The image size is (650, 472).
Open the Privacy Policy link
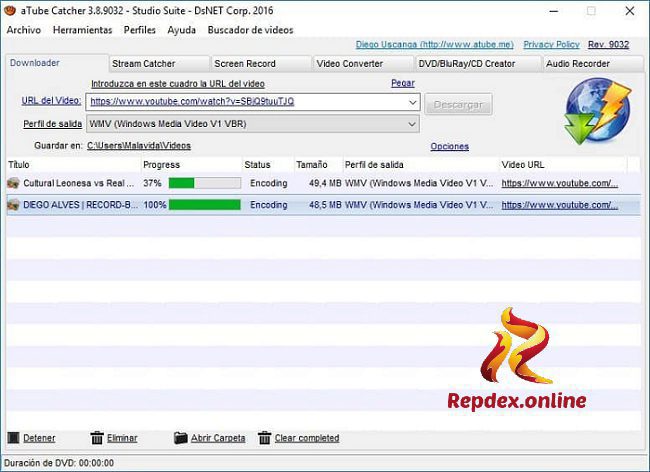pos(551,45)
